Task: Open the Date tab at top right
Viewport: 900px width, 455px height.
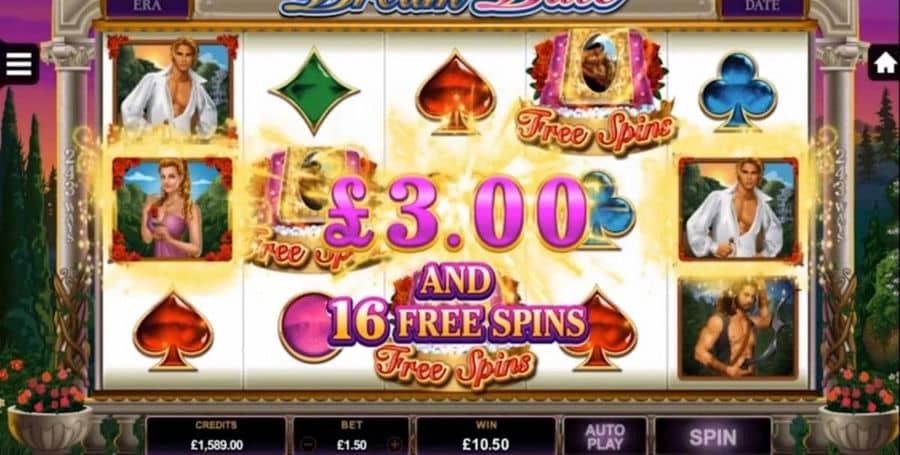Action: (763, 7)
